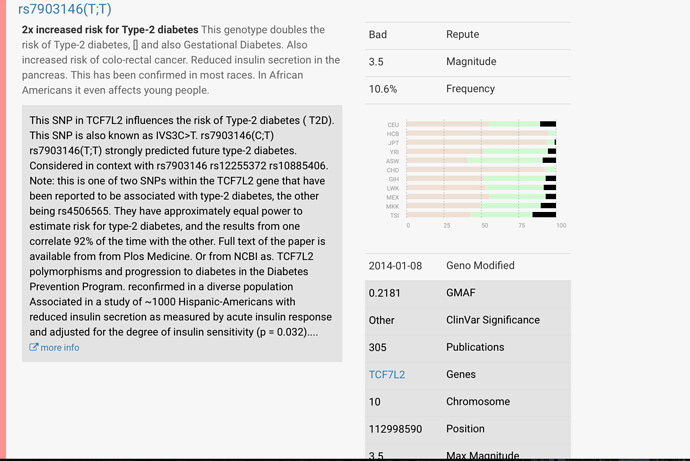Viewport: 690px width, 461px height.
Task: Click the GMAF value 0.2181
Action: (x=385, y=293)
